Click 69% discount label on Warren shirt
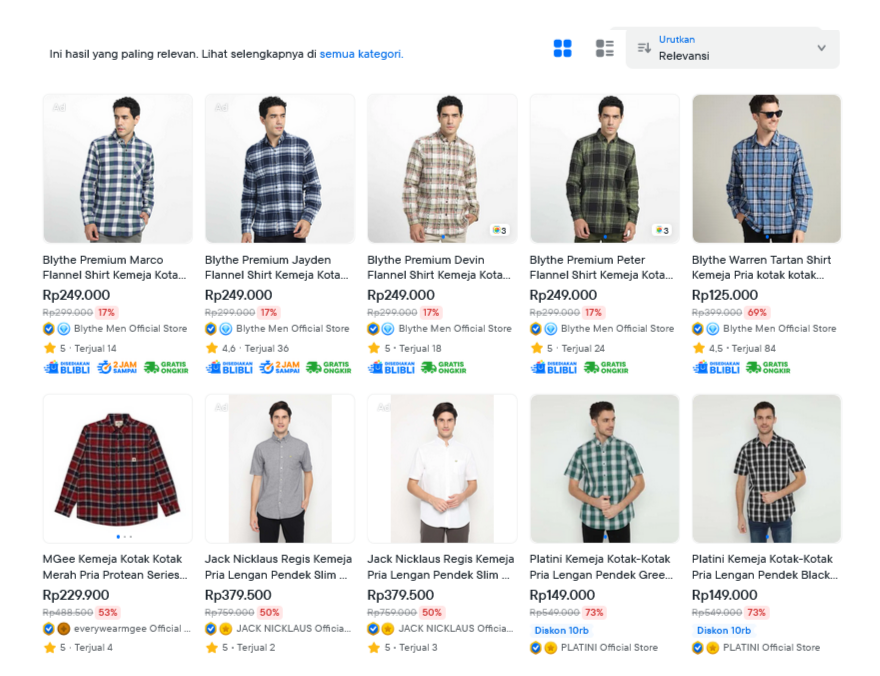This screenshot has width=880, height=676. coord(757,312)
